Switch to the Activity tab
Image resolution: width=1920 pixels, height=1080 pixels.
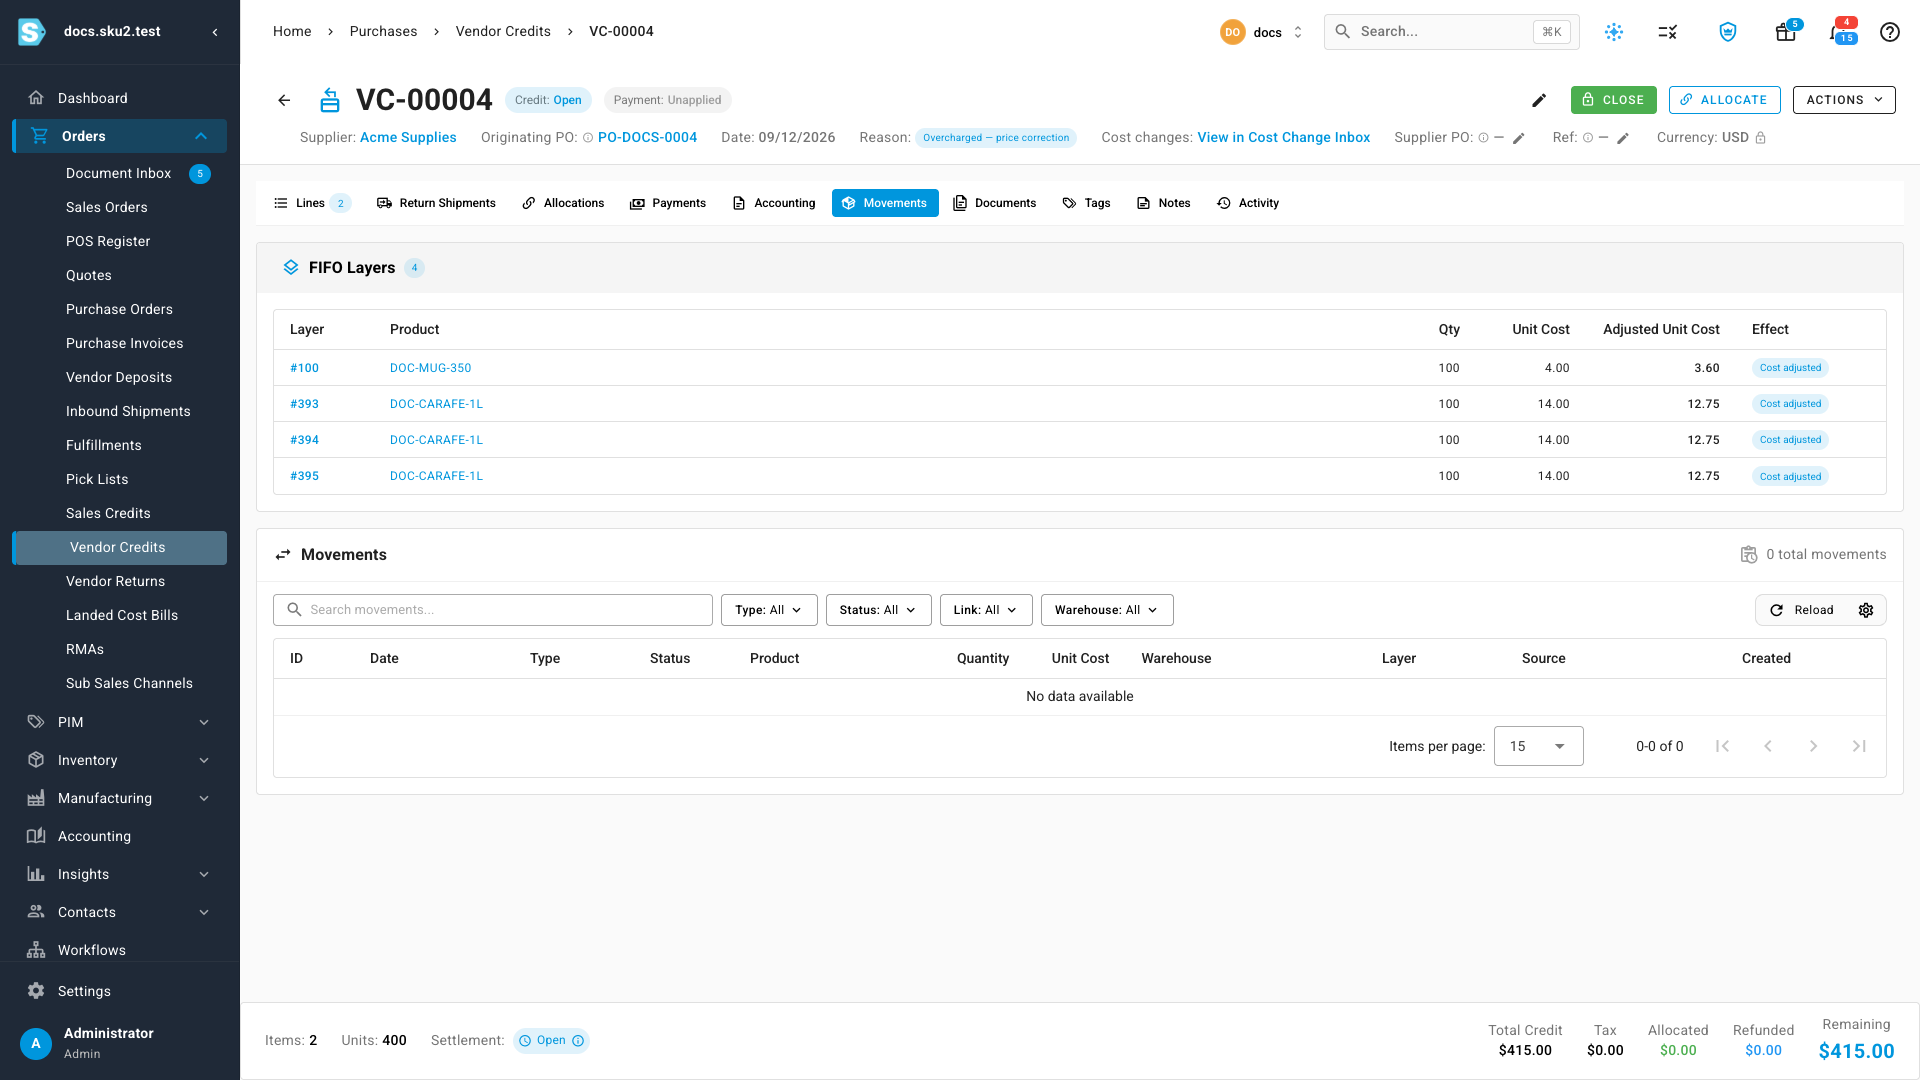click(1248, 203)
